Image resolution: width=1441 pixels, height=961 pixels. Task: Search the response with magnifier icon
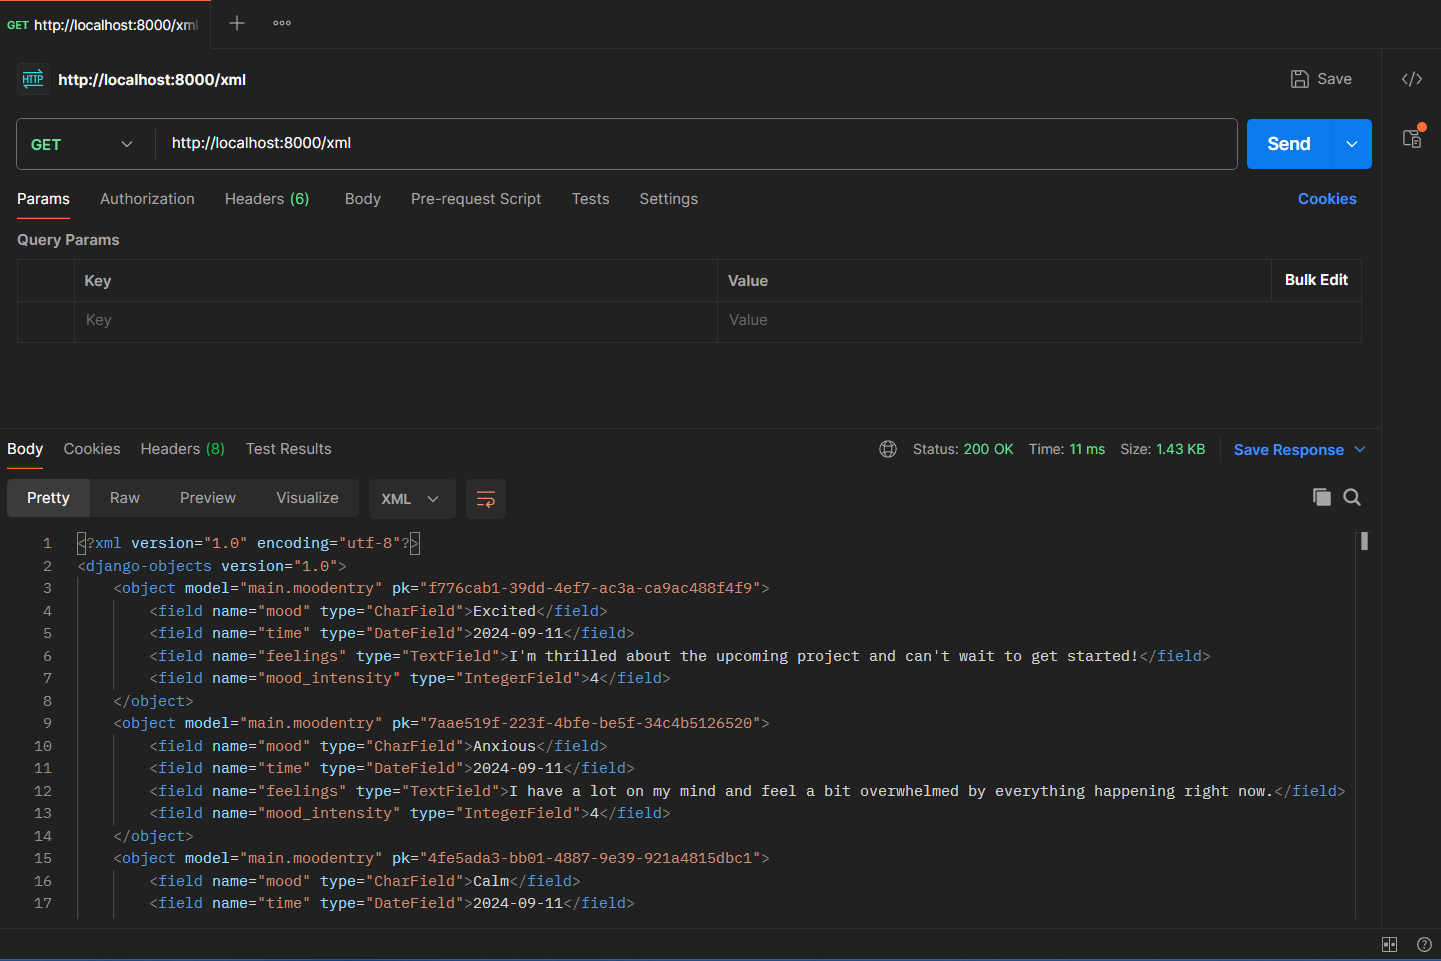point(1352,497)
